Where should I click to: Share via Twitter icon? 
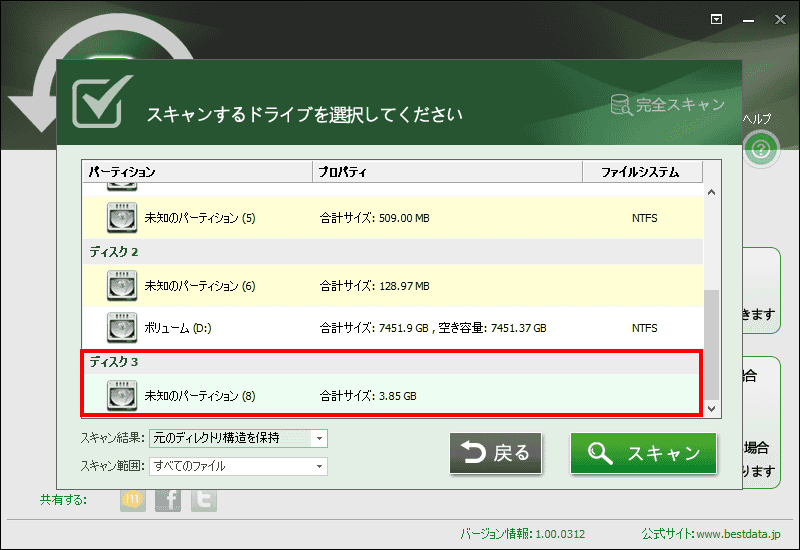pos(204,499)
